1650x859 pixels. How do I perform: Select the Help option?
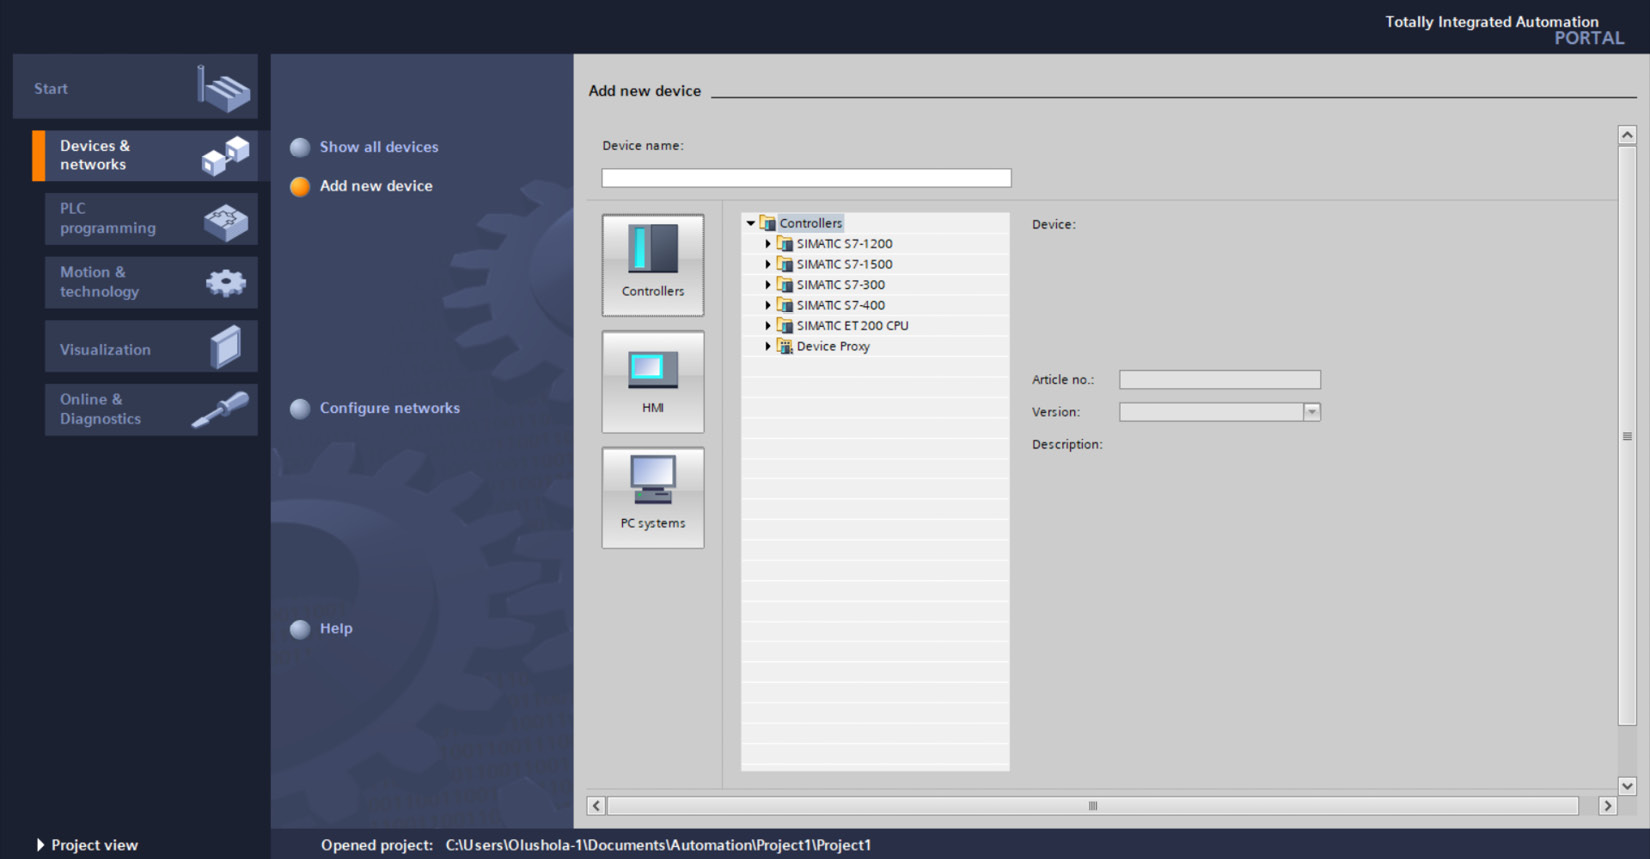[x=336, y=629]
